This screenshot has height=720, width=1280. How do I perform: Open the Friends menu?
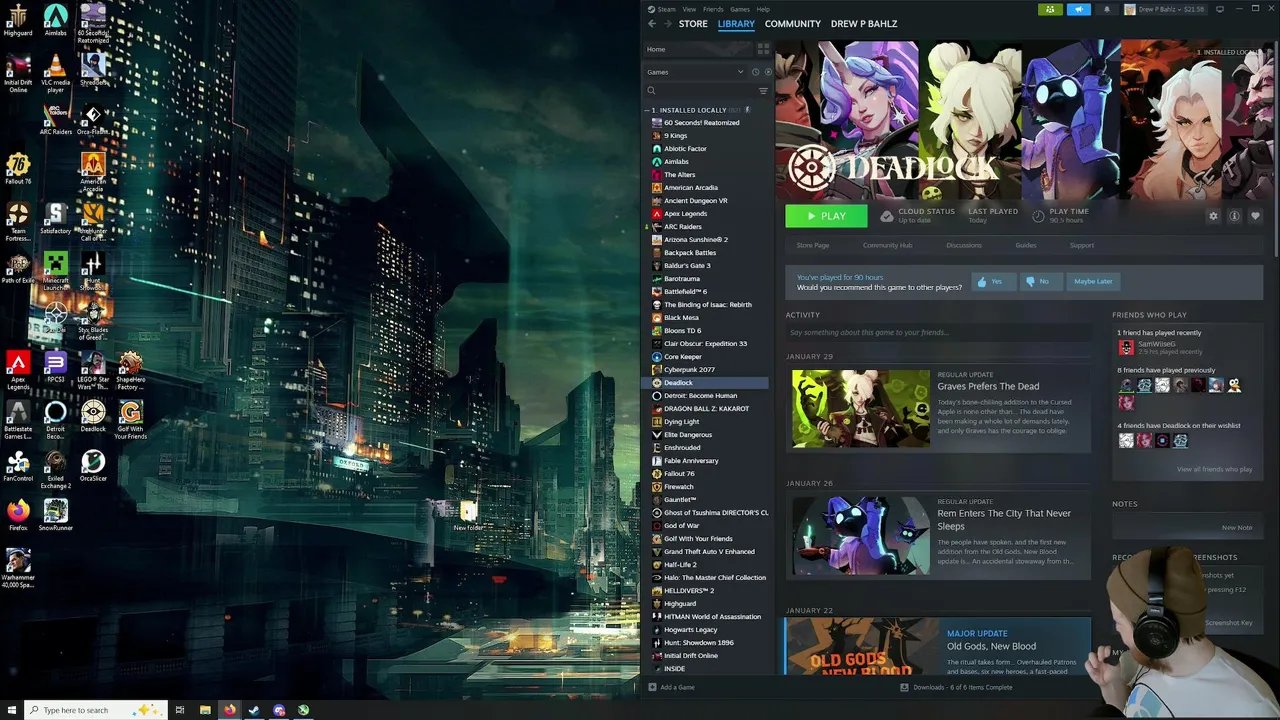pyautogui.click(x=713, y=9)
